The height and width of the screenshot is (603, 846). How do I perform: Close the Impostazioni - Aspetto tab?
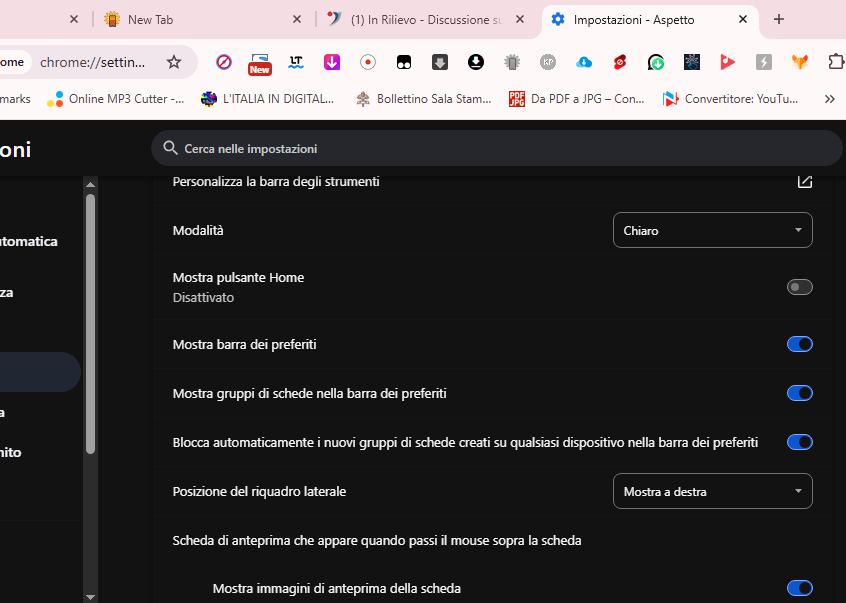743,19
